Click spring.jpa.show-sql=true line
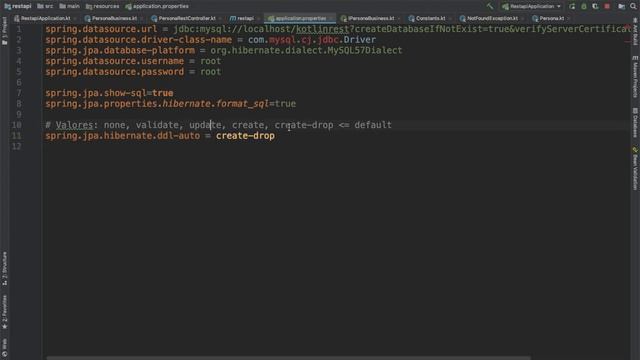This screenshot has height=360, width=640. point(109,93)
